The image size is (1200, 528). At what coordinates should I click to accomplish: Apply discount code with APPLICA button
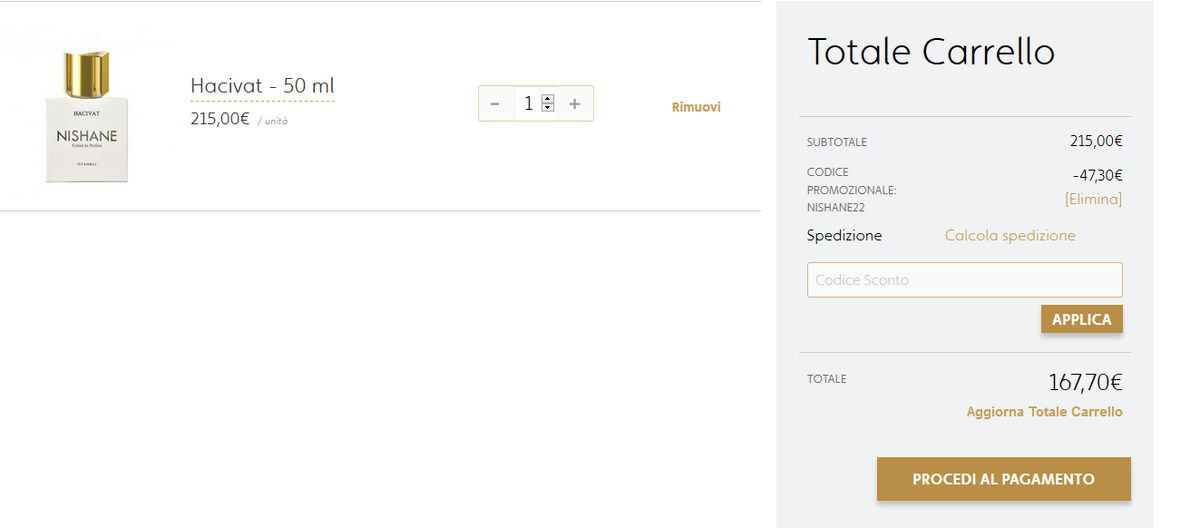tap(1082, 319)
